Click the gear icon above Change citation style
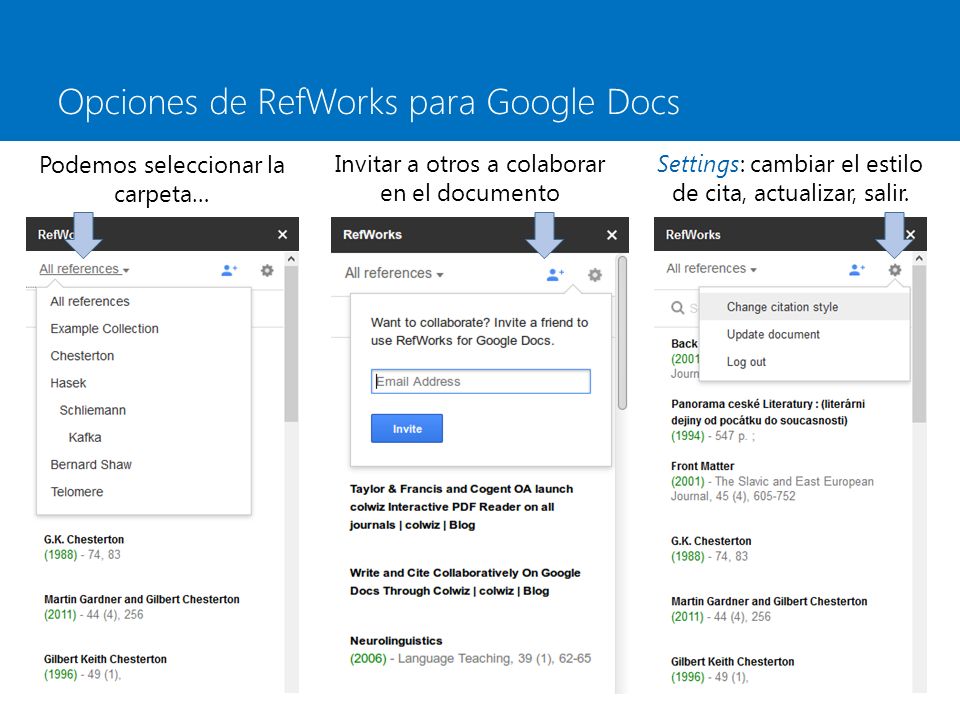 click(894, 269)
